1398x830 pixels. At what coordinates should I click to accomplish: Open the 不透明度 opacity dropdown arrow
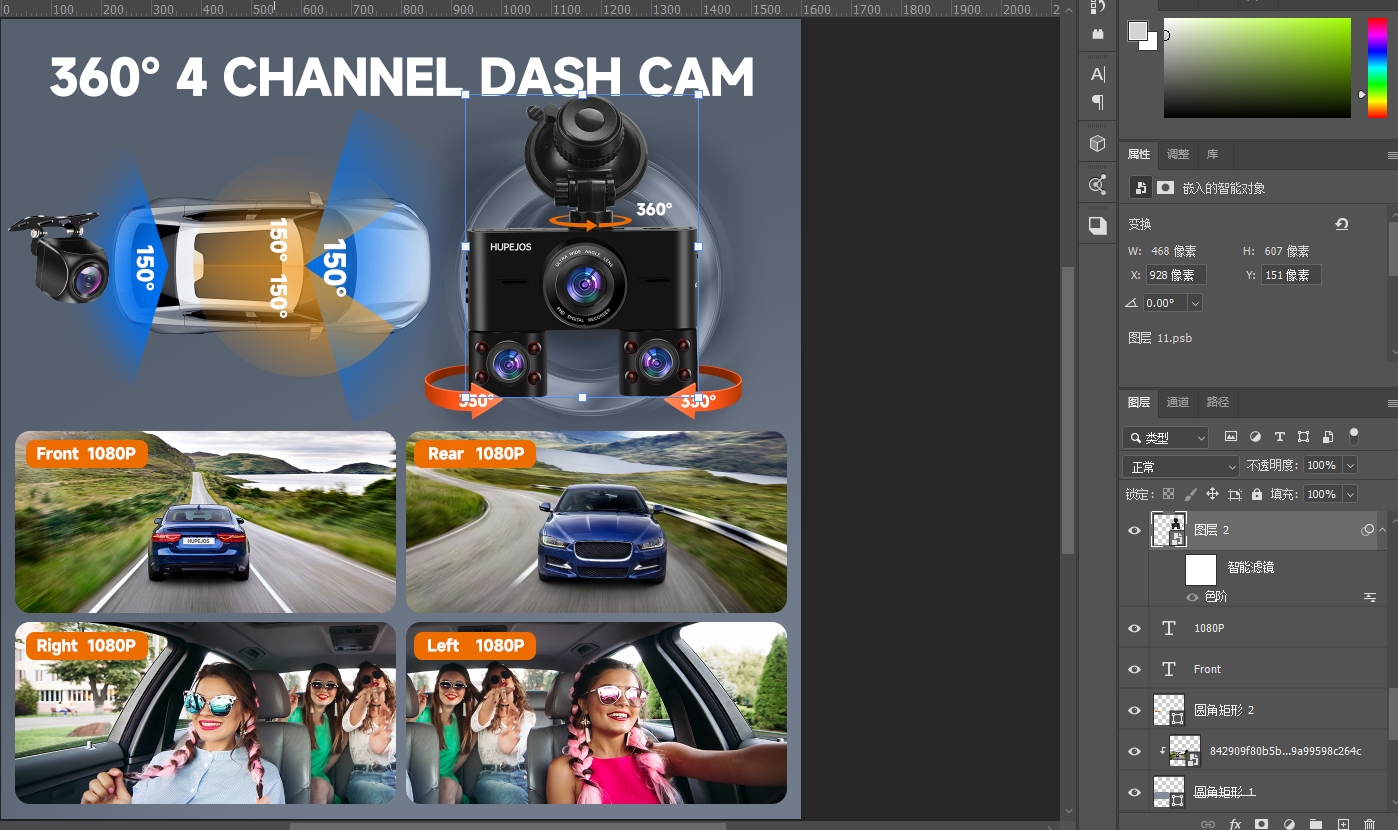click(x=1350, y=466)
